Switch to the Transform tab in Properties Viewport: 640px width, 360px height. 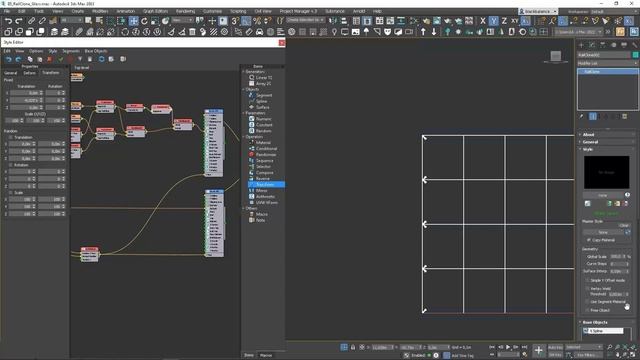[x=51, y=73]
